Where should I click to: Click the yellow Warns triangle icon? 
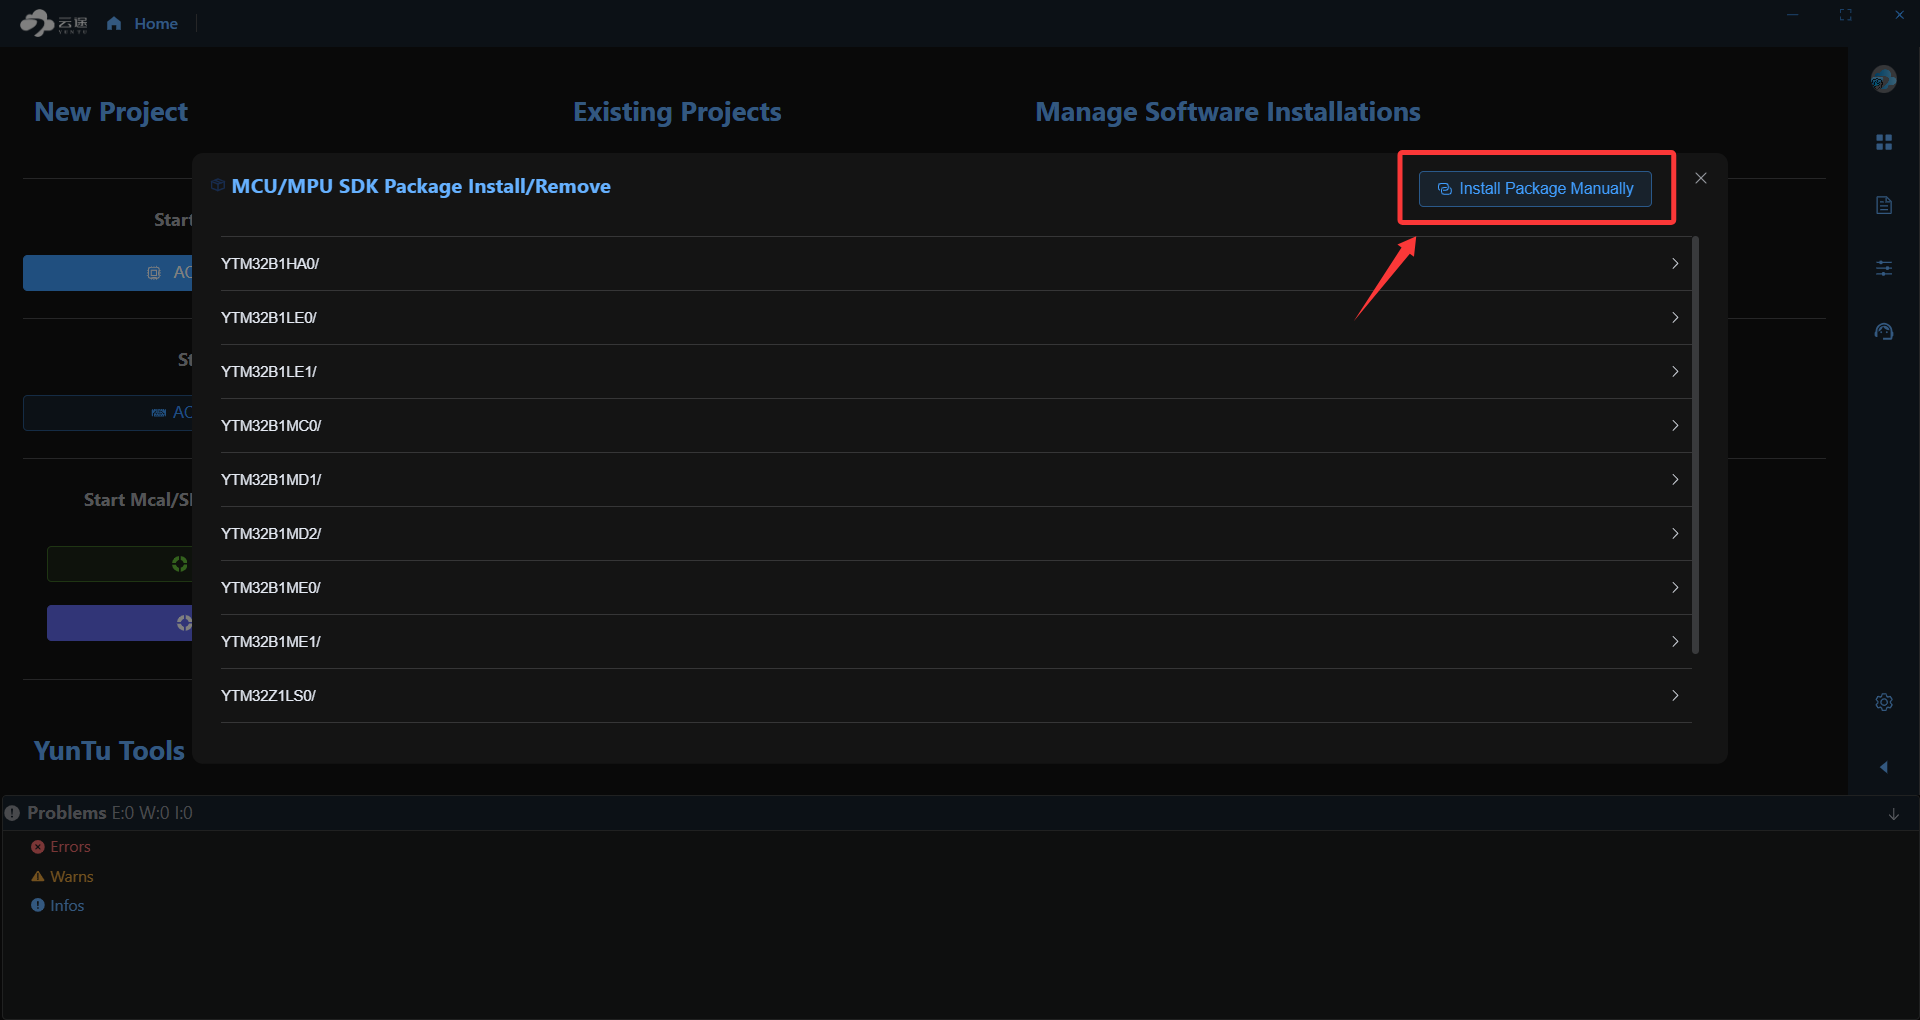[38, 876]
